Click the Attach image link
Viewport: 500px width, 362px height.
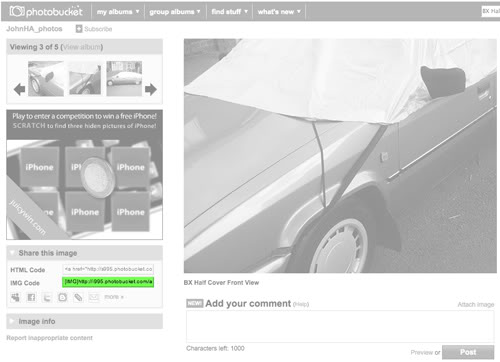click(x=476, y=304)
